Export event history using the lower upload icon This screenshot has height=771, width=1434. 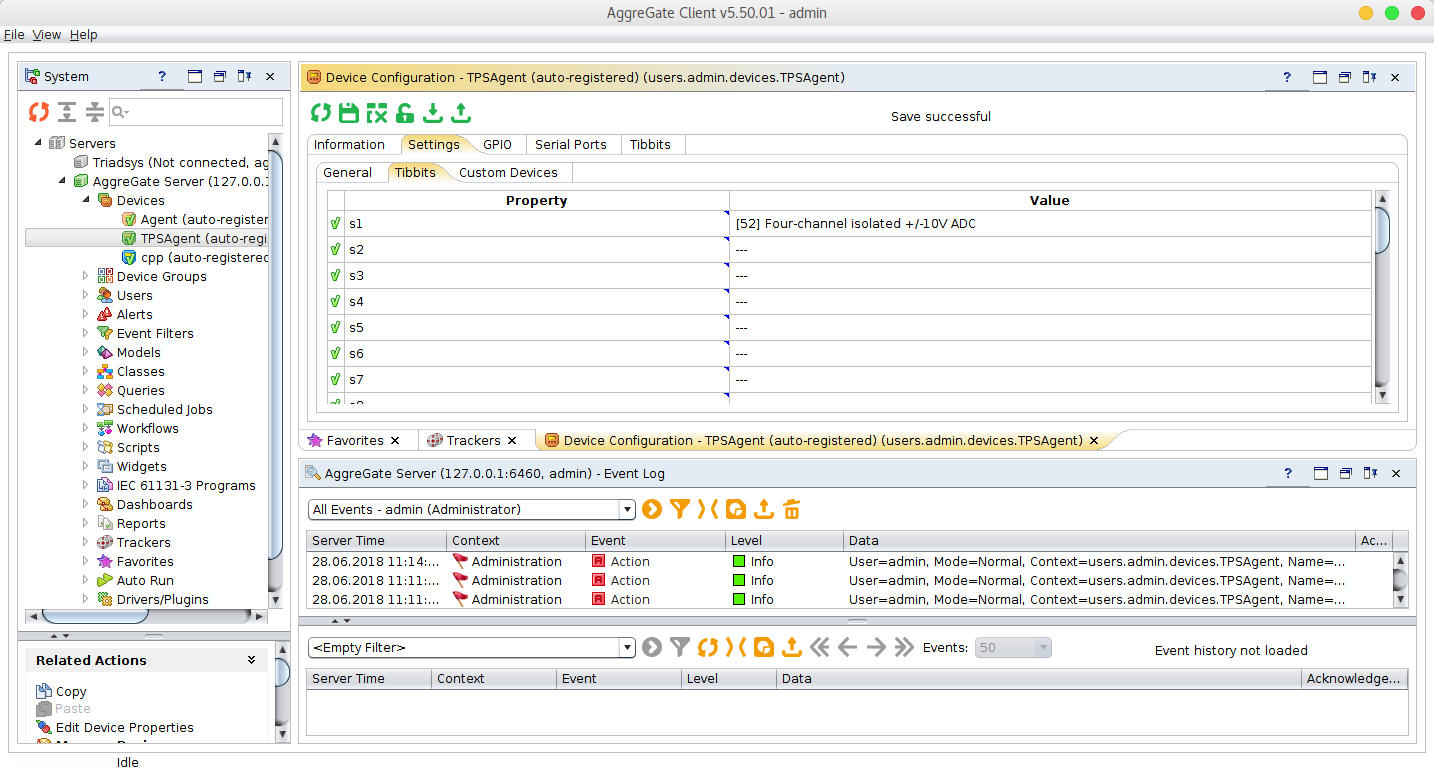point(792,647)
